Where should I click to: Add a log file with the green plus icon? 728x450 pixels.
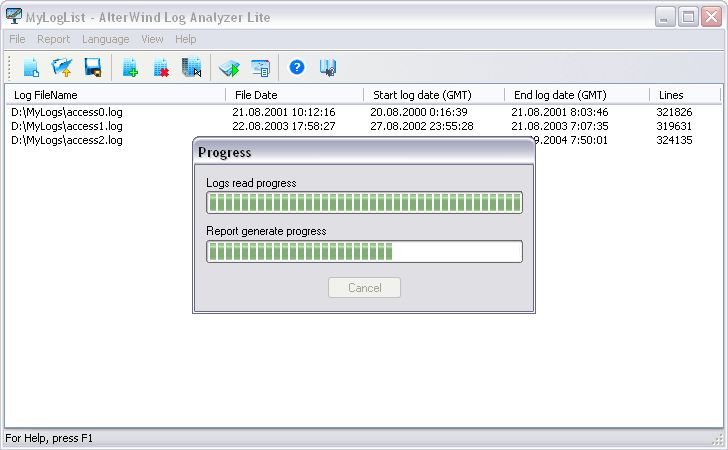[130, 68]
